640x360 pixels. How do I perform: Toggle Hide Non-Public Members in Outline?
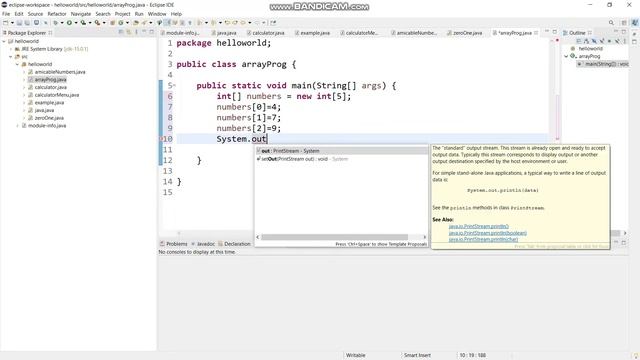click(x=609, y=41)
